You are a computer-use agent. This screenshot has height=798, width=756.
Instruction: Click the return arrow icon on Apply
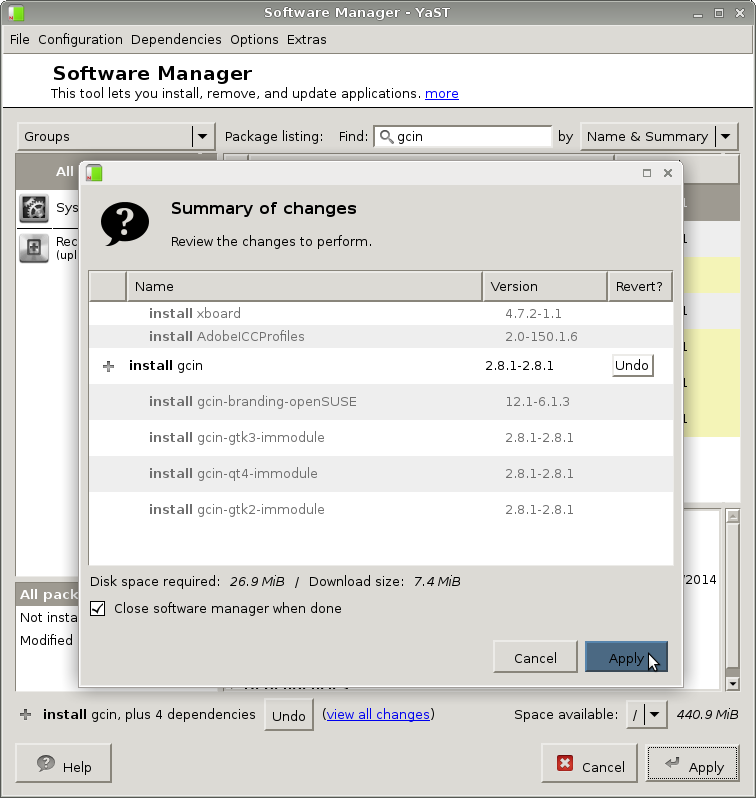coord(672,762)
